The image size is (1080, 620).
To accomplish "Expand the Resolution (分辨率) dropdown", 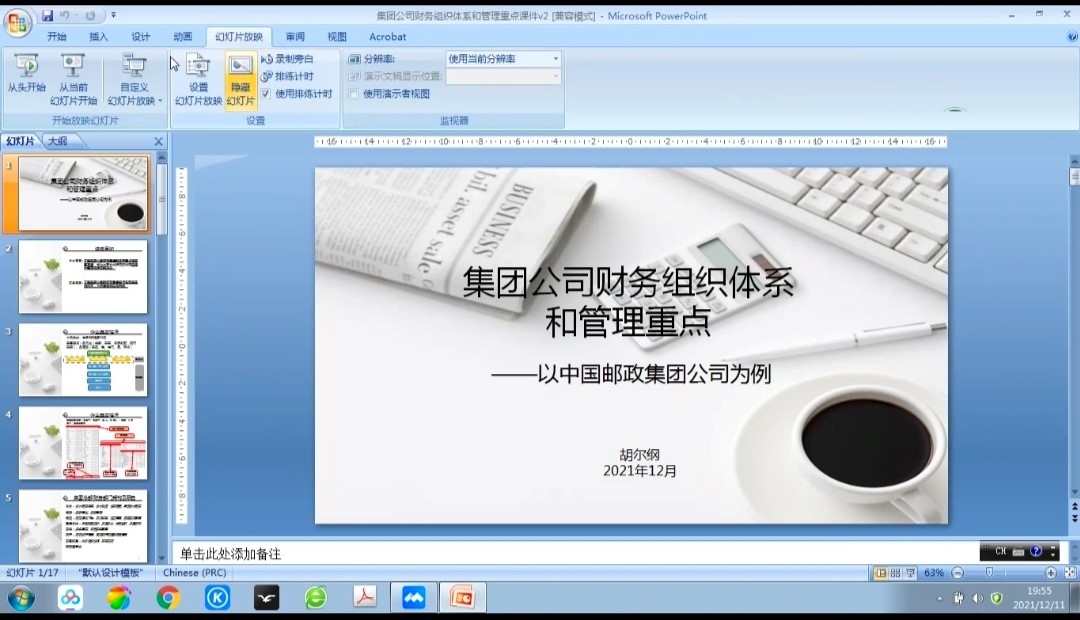I will click(x=556, y=59).
